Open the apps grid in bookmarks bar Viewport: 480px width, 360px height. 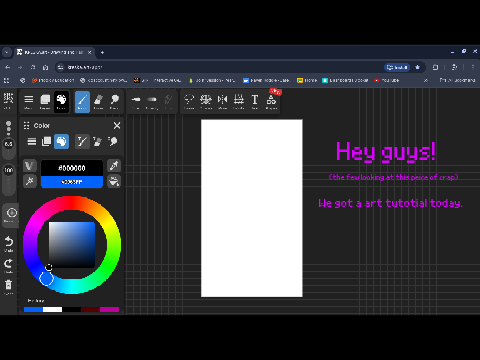click(7, 80)
